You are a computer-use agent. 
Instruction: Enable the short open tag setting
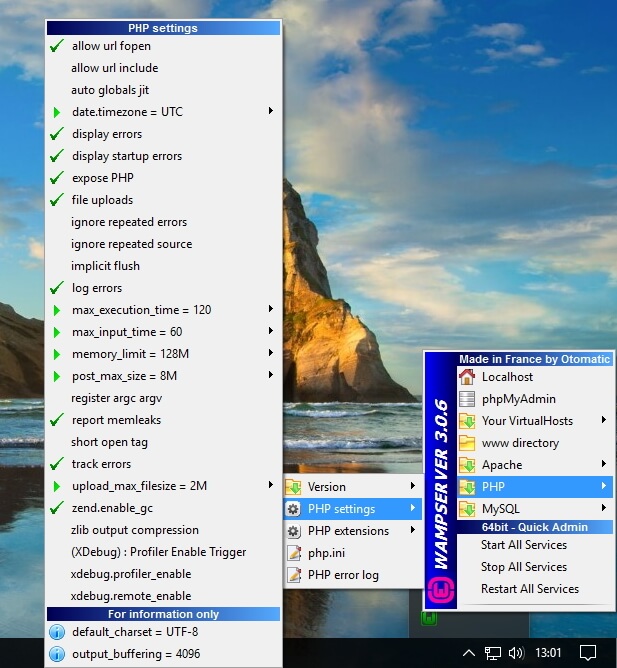[x=109, y=442]
